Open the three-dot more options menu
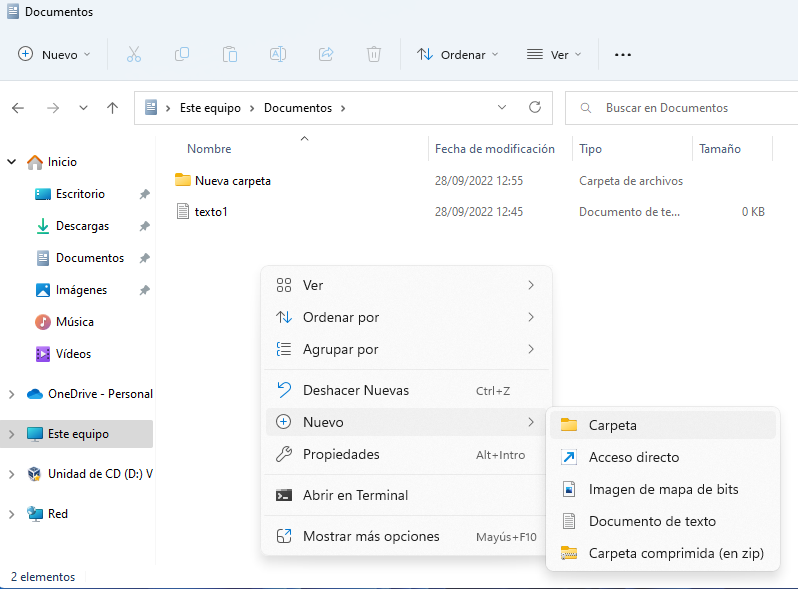The width and height of the screenshot is (798, 589). pos(623,54)
